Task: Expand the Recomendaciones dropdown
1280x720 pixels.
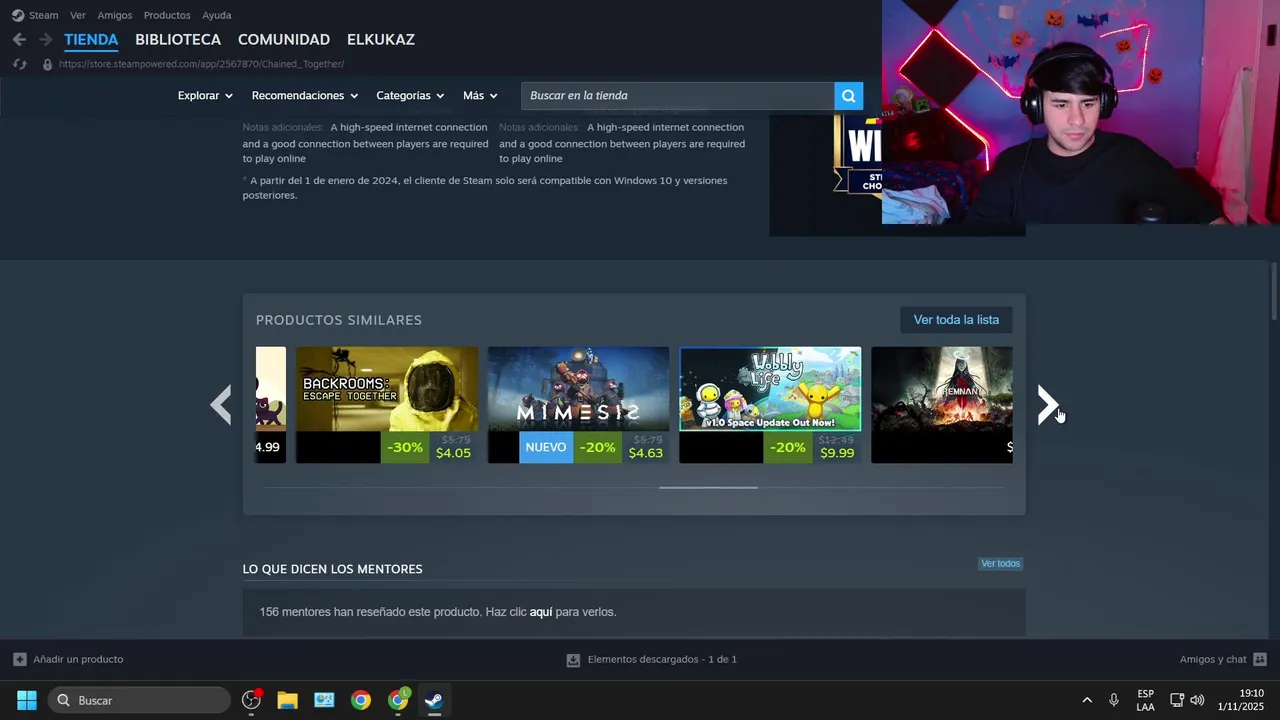Action: (x=304, y=96)
